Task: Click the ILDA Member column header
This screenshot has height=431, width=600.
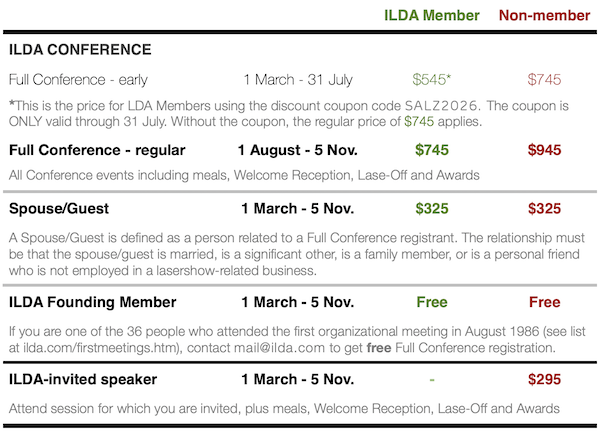Action: 432,15
